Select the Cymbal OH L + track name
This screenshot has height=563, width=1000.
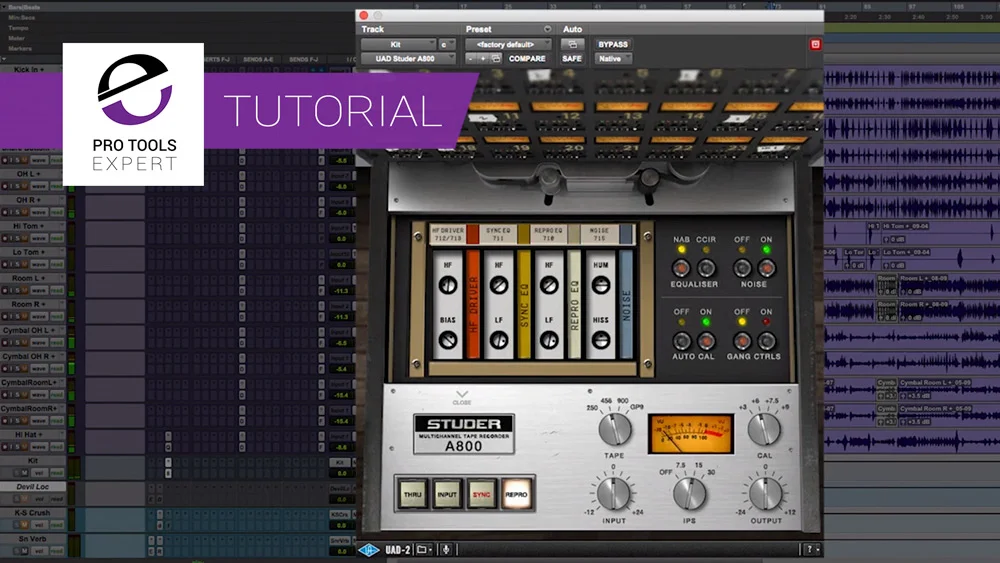[29, 330]
